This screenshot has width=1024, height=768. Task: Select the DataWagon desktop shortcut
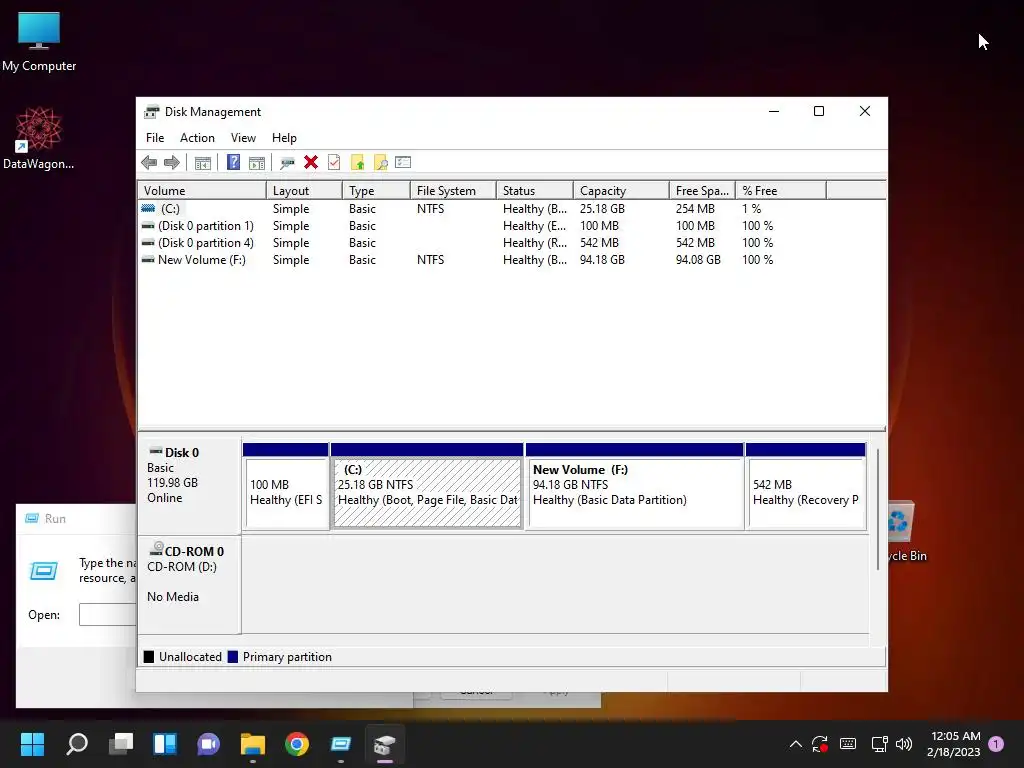click(39, 138)
